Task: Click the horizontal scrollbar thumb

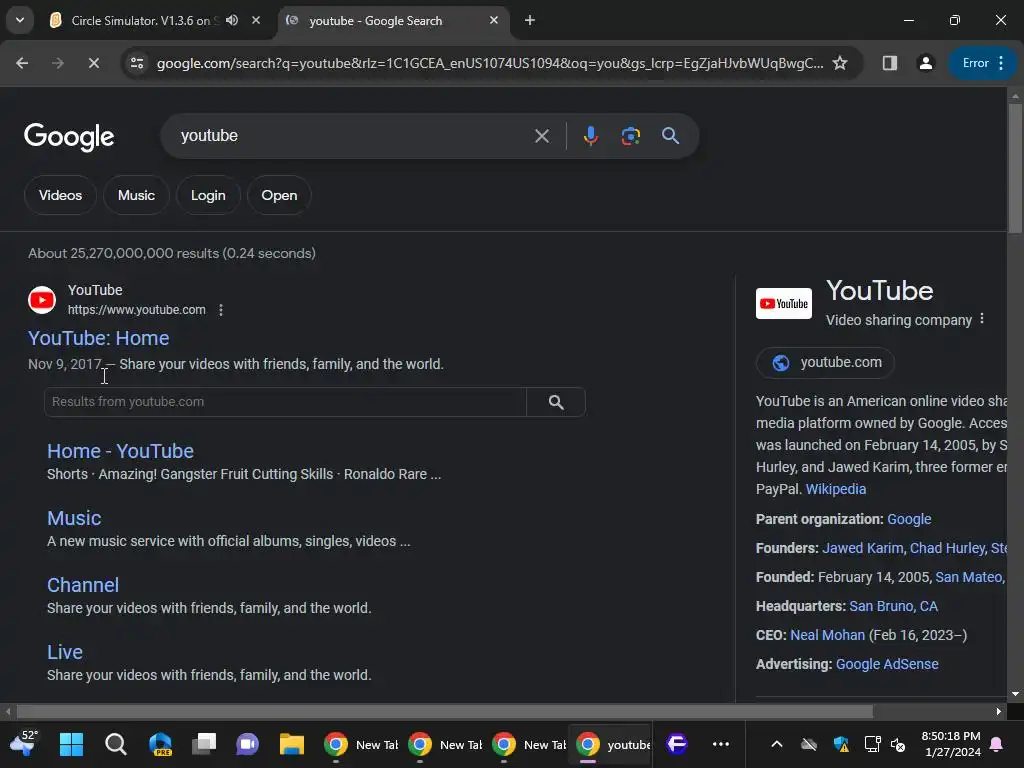Action: click(444, 711)
